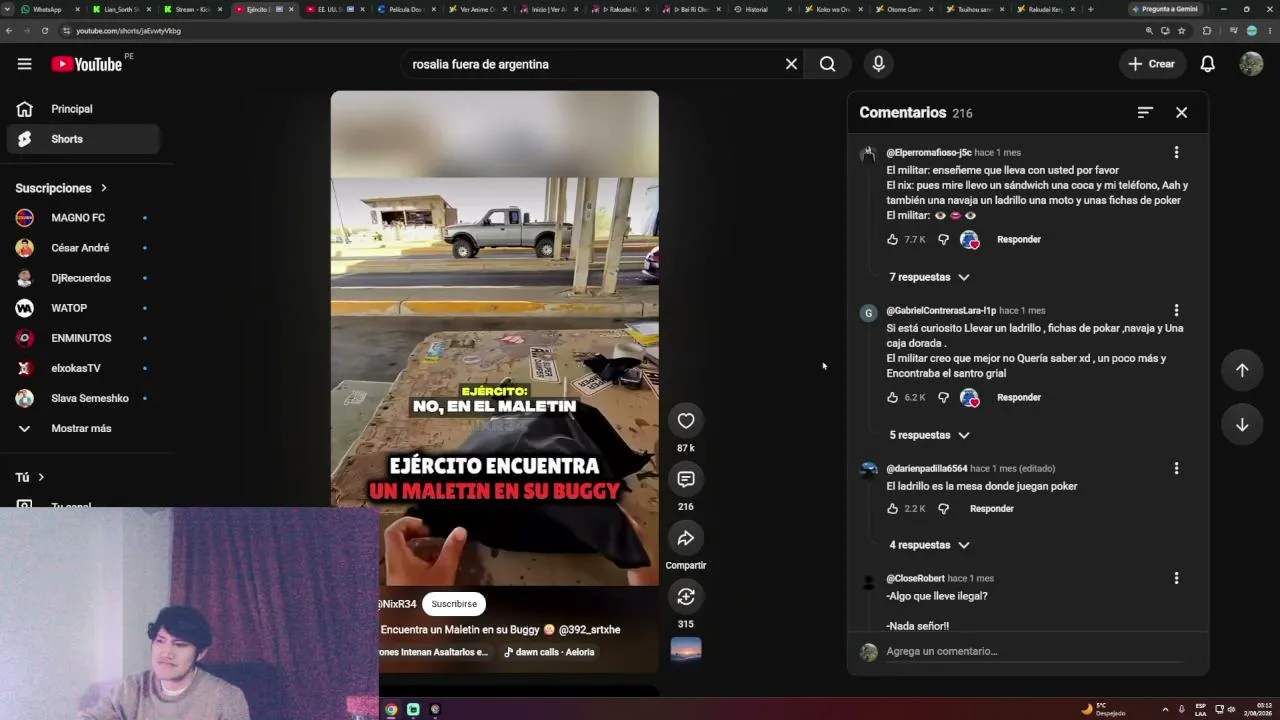Reload the page with browser refresh

45,31
